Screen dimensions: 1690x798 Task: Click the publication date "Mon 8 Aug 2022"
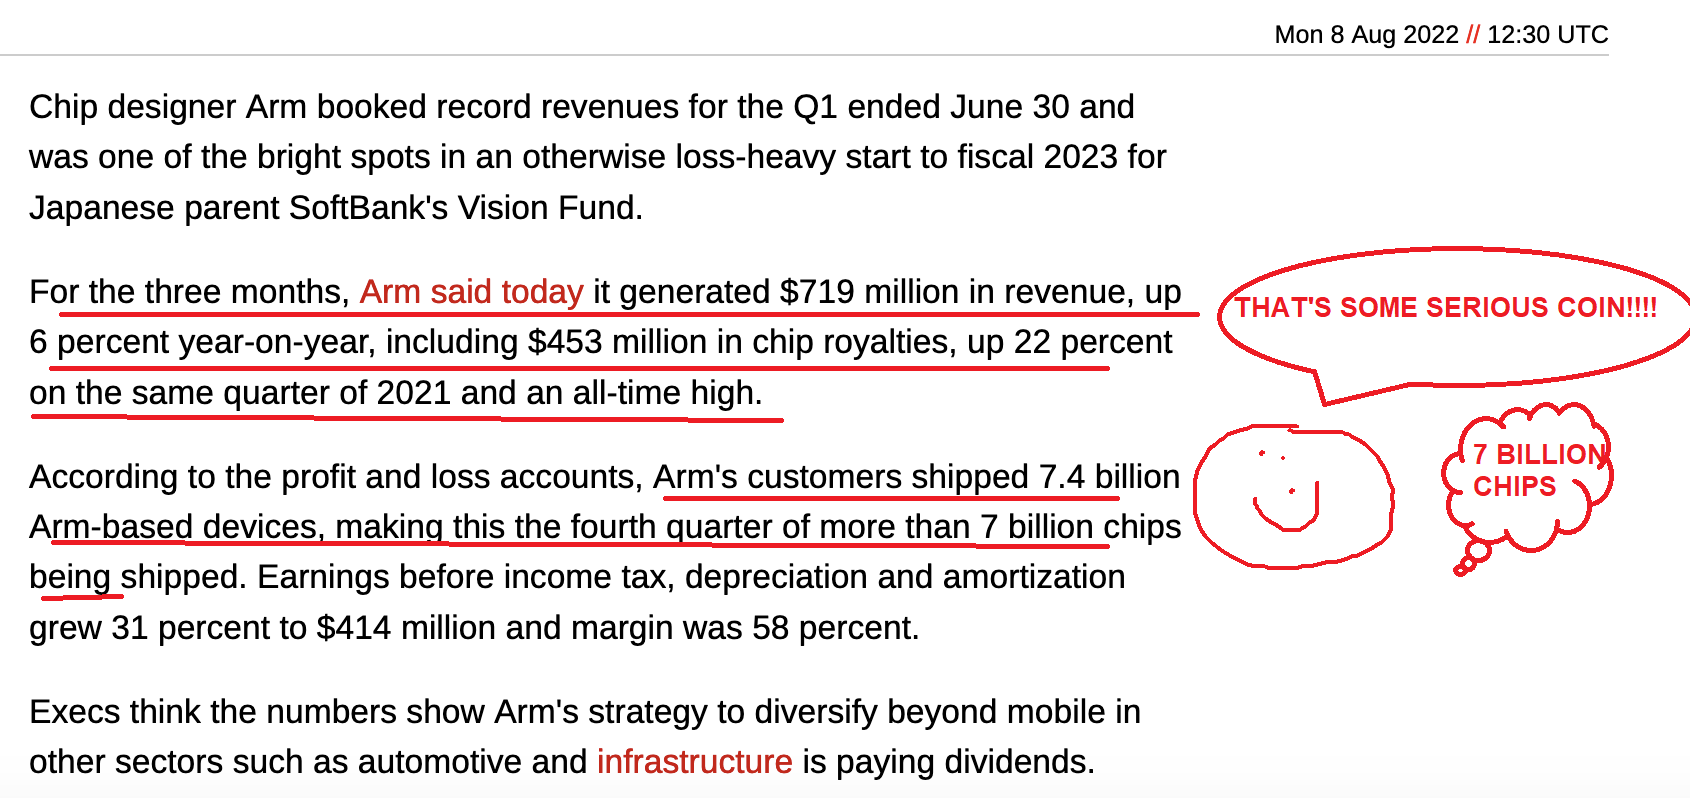tap(1366, 35)
